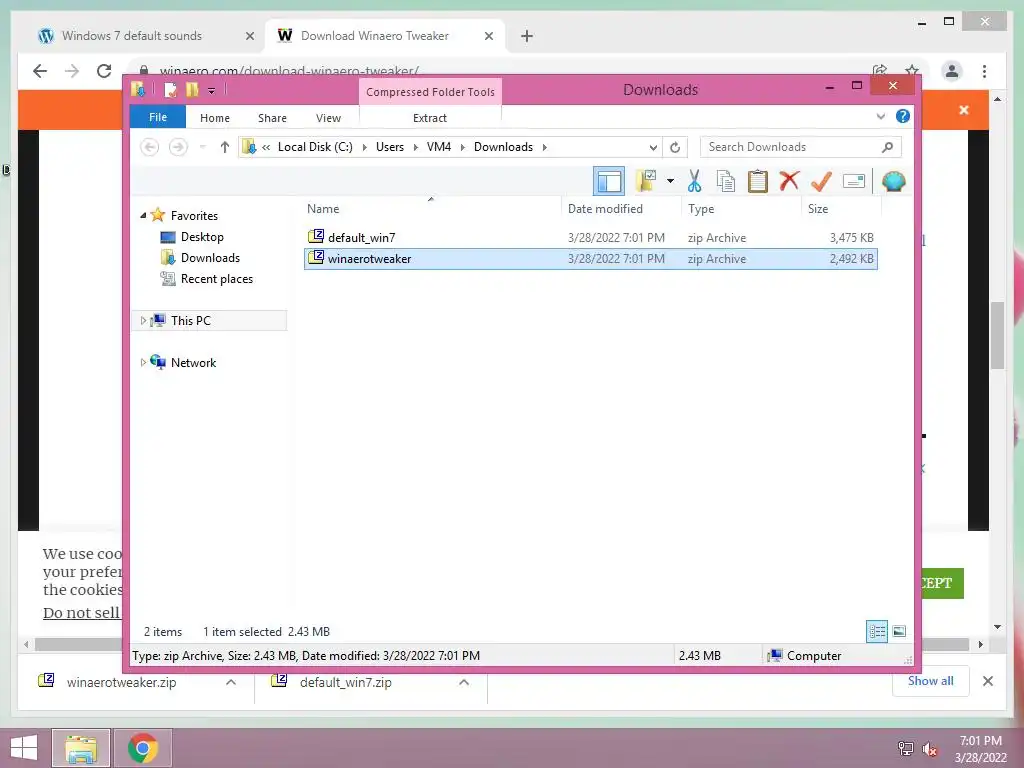Switch to the Share ribbon tab
This screenshot has height=768, width=1024.
[272, 118]
